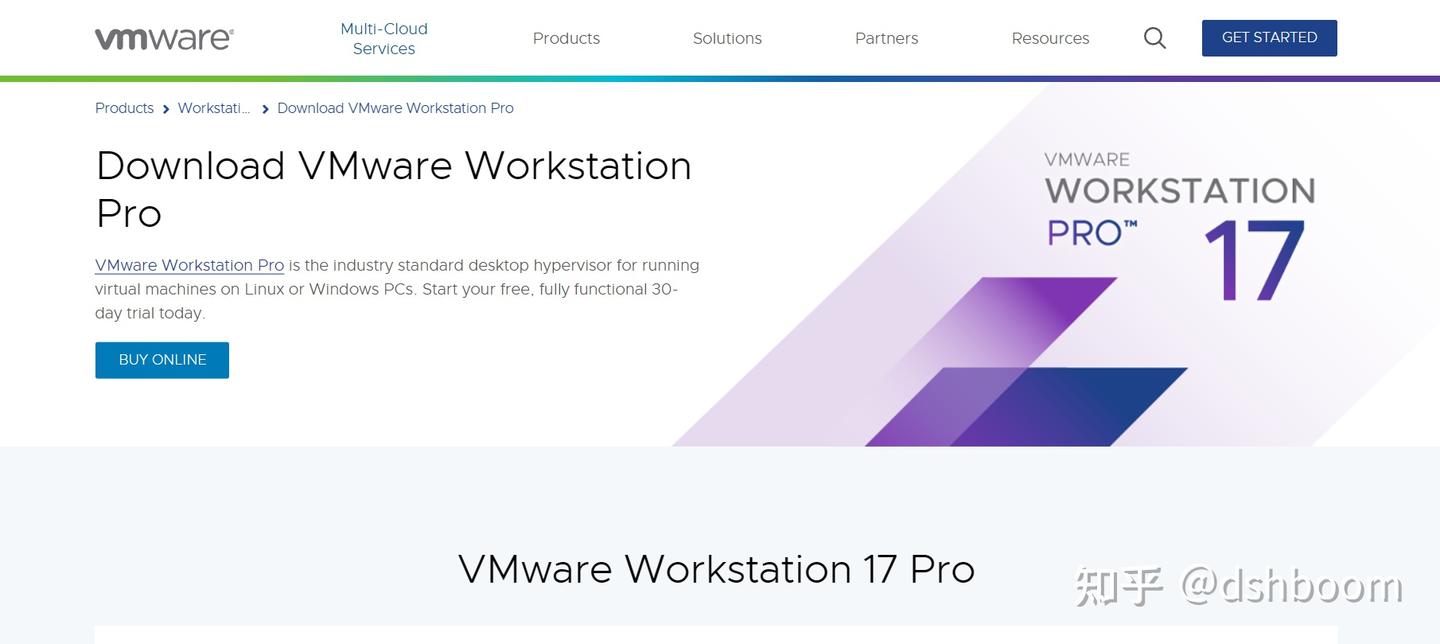The image size is (1440, 644).
Task: Open the Products navigation menu
Action: coord(566,38)
